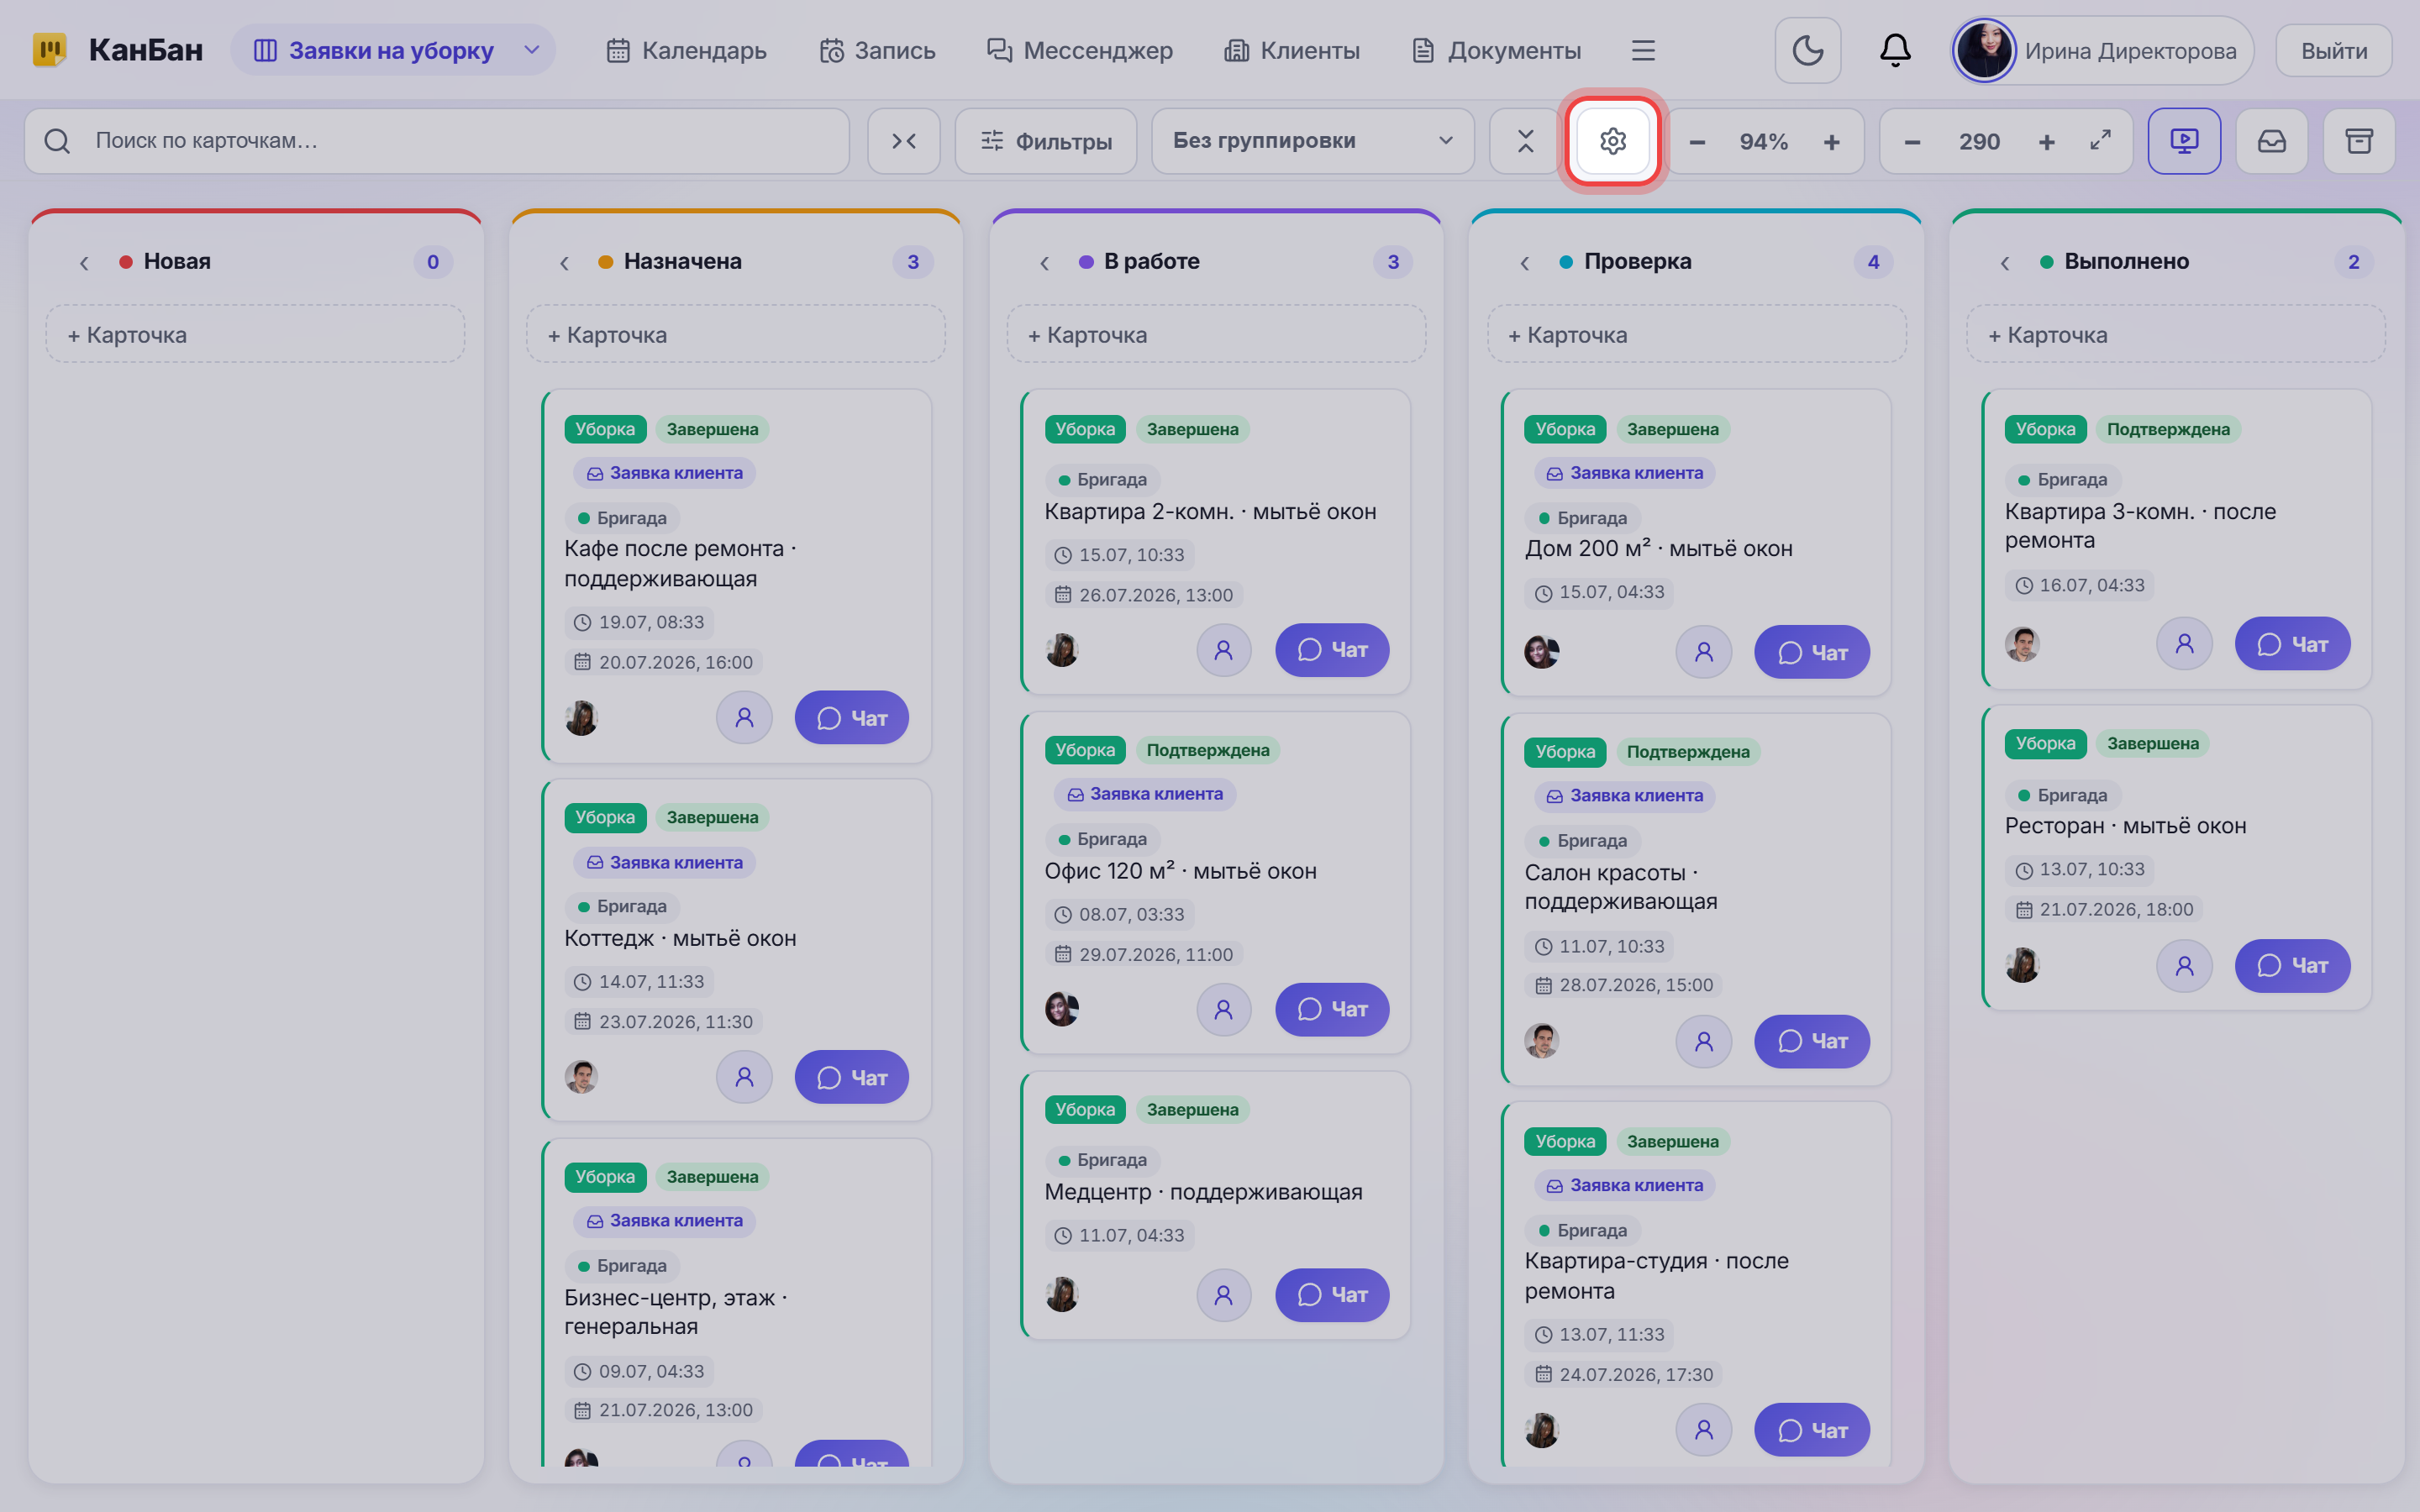Screen dimensions: 2420x1512
Task: Focus the Поиск по карточкам field
Action: click(x=437, y=141)
